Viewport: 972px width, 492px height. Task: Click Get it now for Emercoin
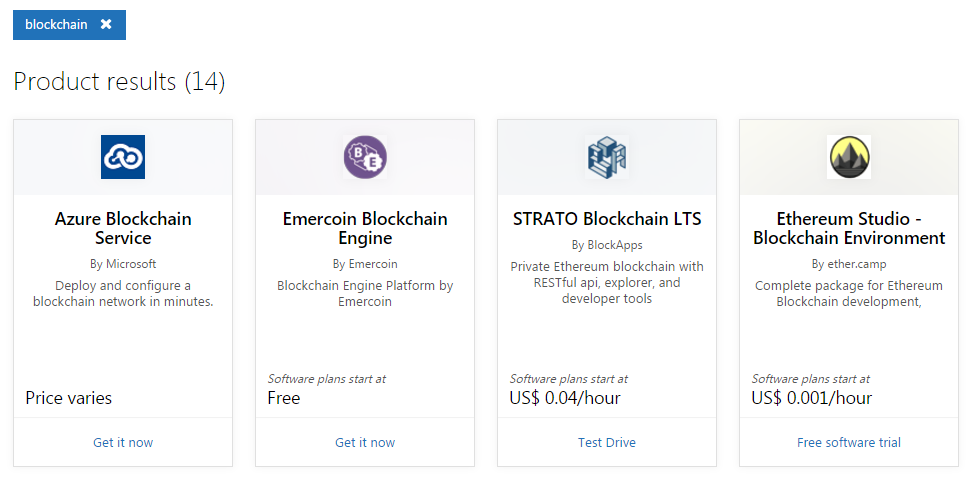point(365,442)
